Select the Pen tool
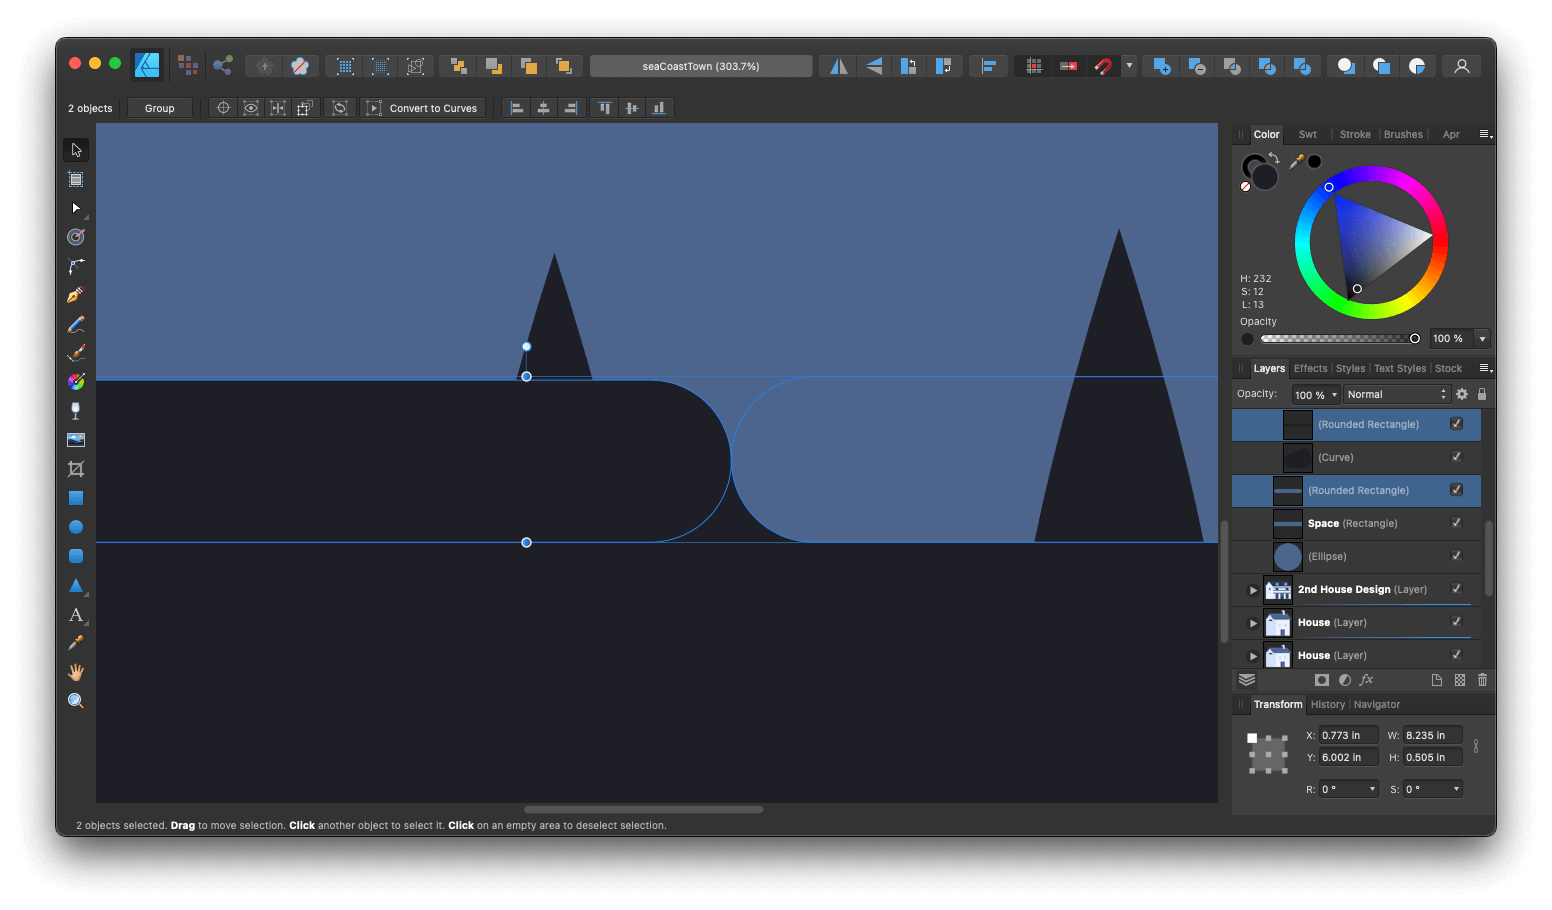The width and height of the screenshot is (1552, 910). pyautogui.click(x=75, y=294)
